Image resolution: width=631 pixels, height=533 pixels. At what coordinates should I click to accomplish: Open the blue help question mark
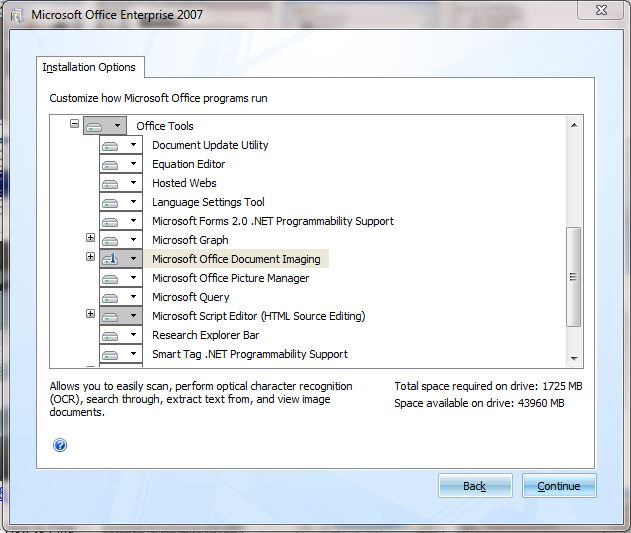tap(60, 445)
